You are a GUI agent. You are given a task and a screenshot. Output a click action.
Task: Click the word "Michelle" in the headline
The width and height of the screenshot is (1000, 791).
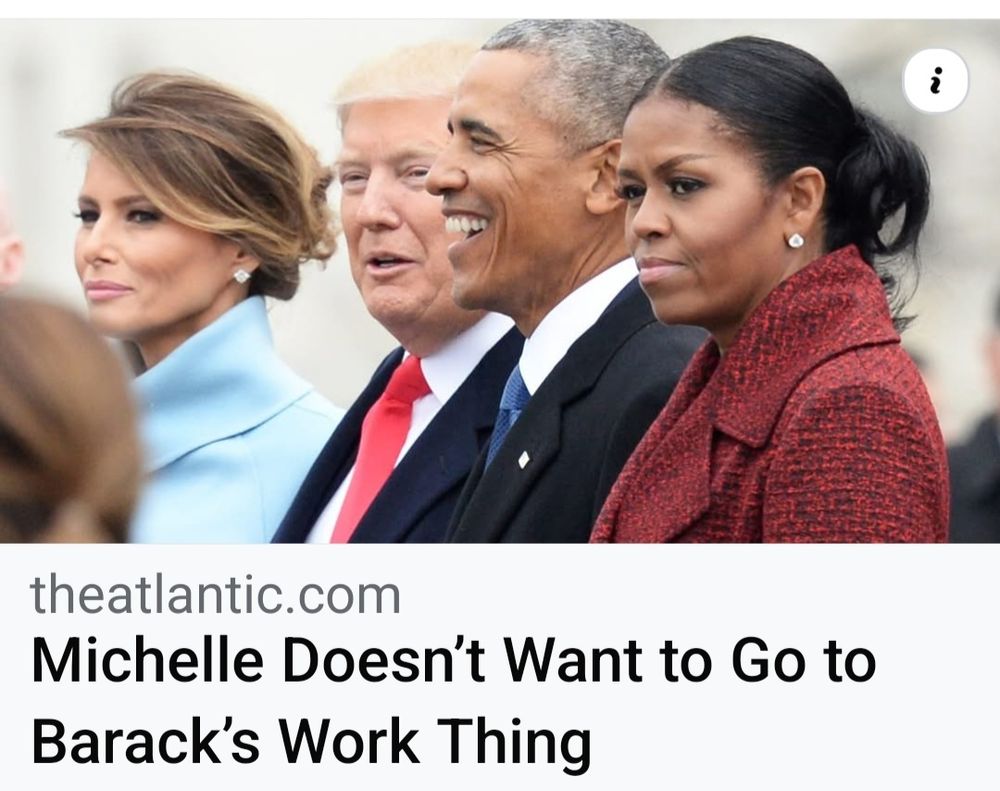point(147,660)
